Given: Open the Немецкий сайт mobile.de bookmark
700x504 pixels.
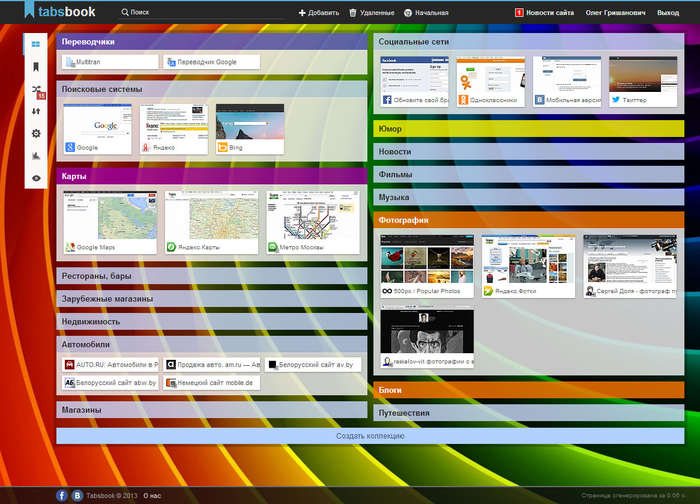Looking at the screenshot, I should 212,383.
